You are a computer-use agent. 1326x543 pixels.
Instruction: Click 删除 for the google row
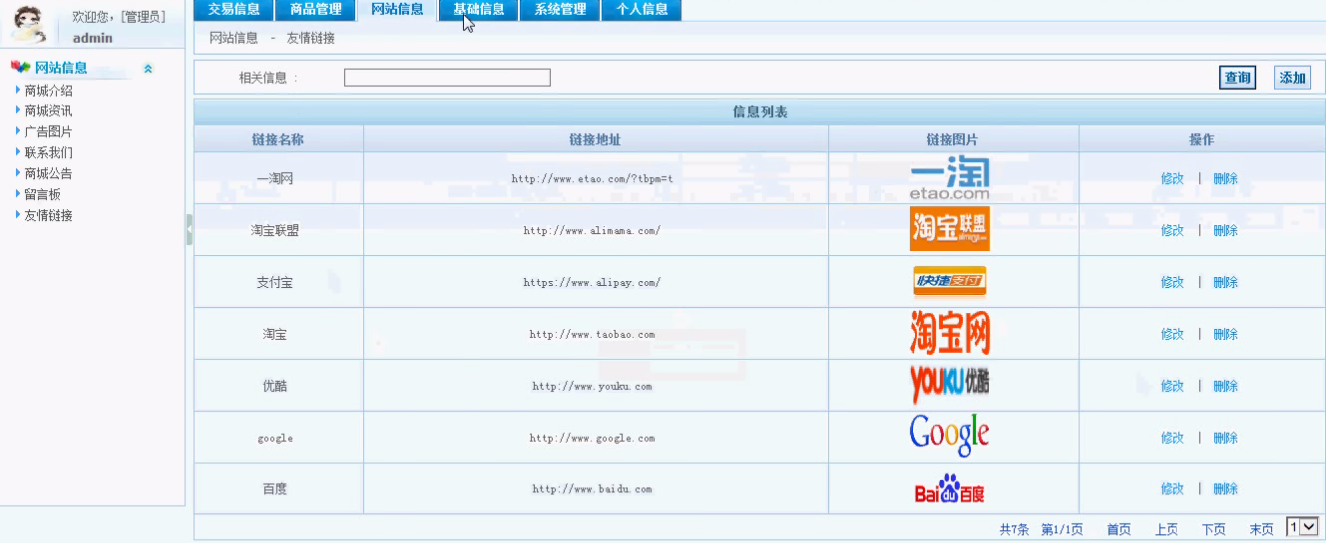point(1225,438)
